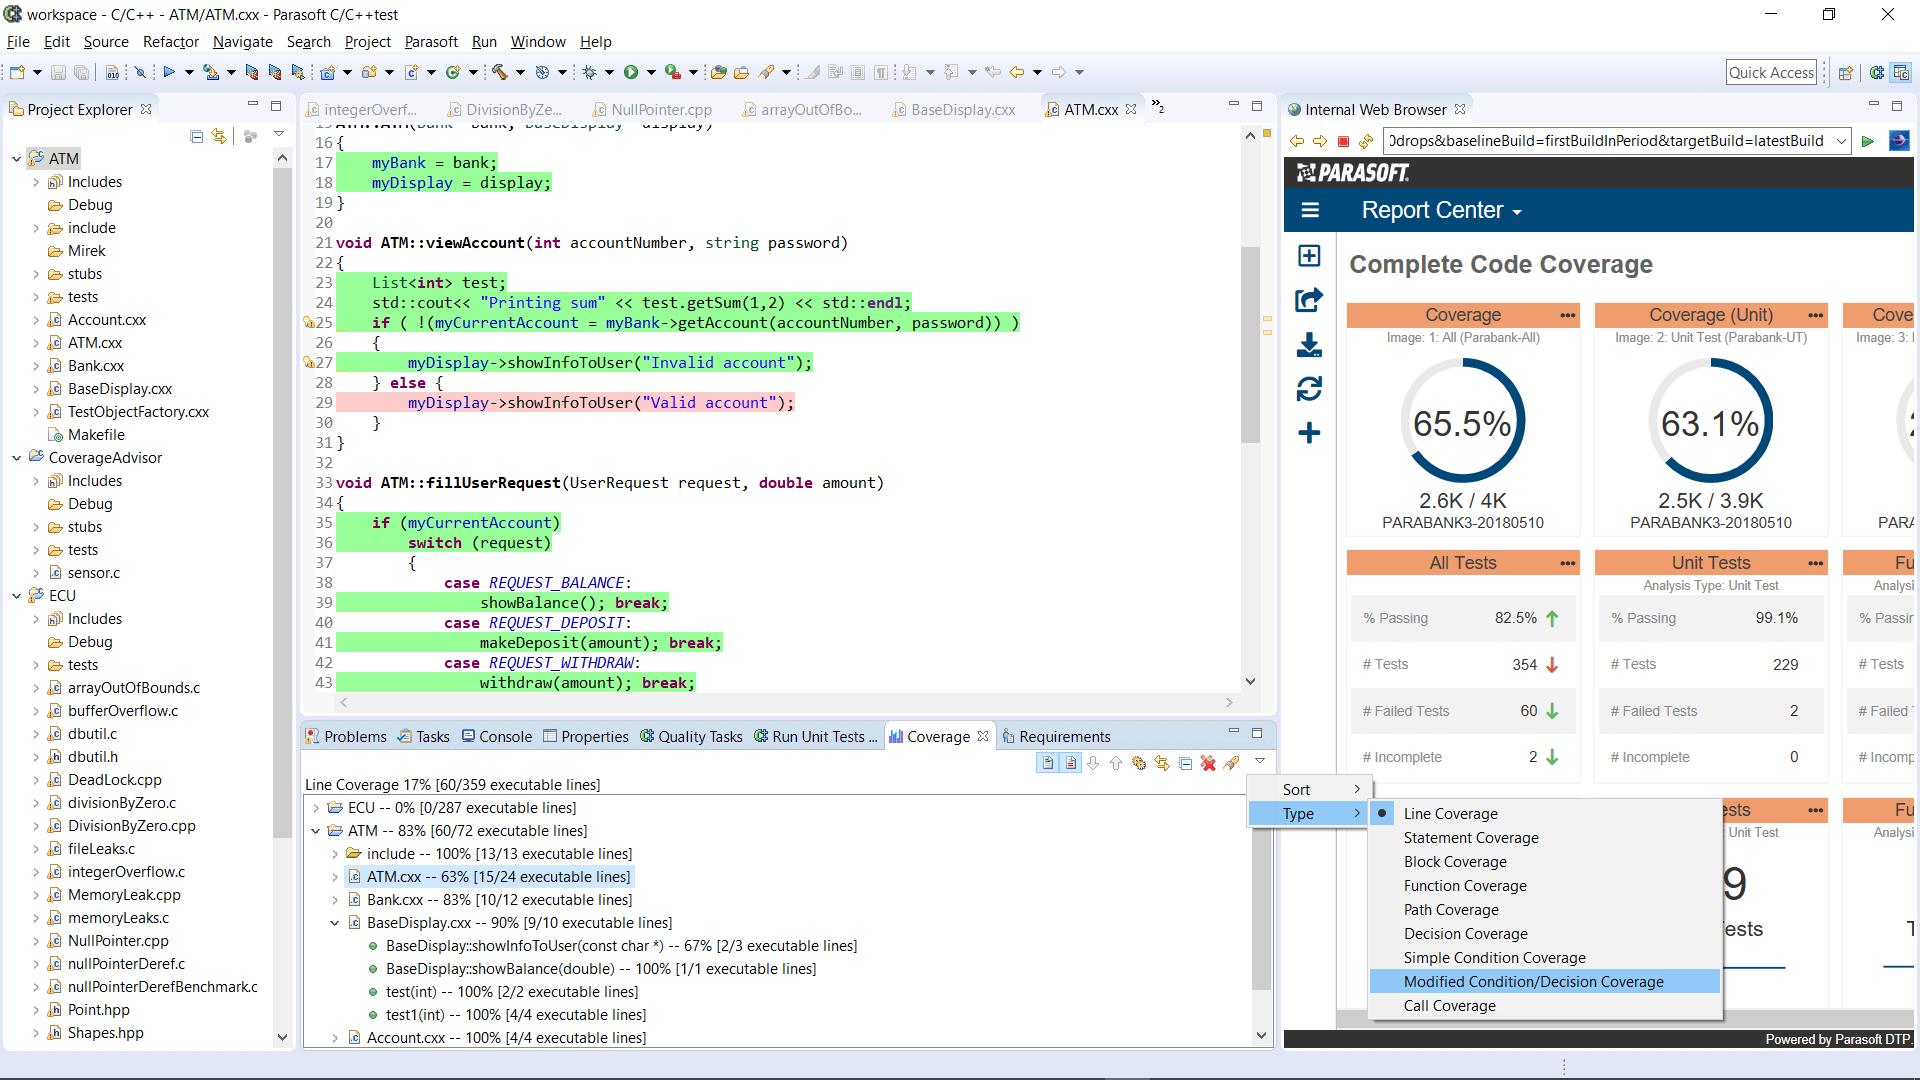
Task: Open the Coverage view menu triangle
Action: coord(1260,762)
